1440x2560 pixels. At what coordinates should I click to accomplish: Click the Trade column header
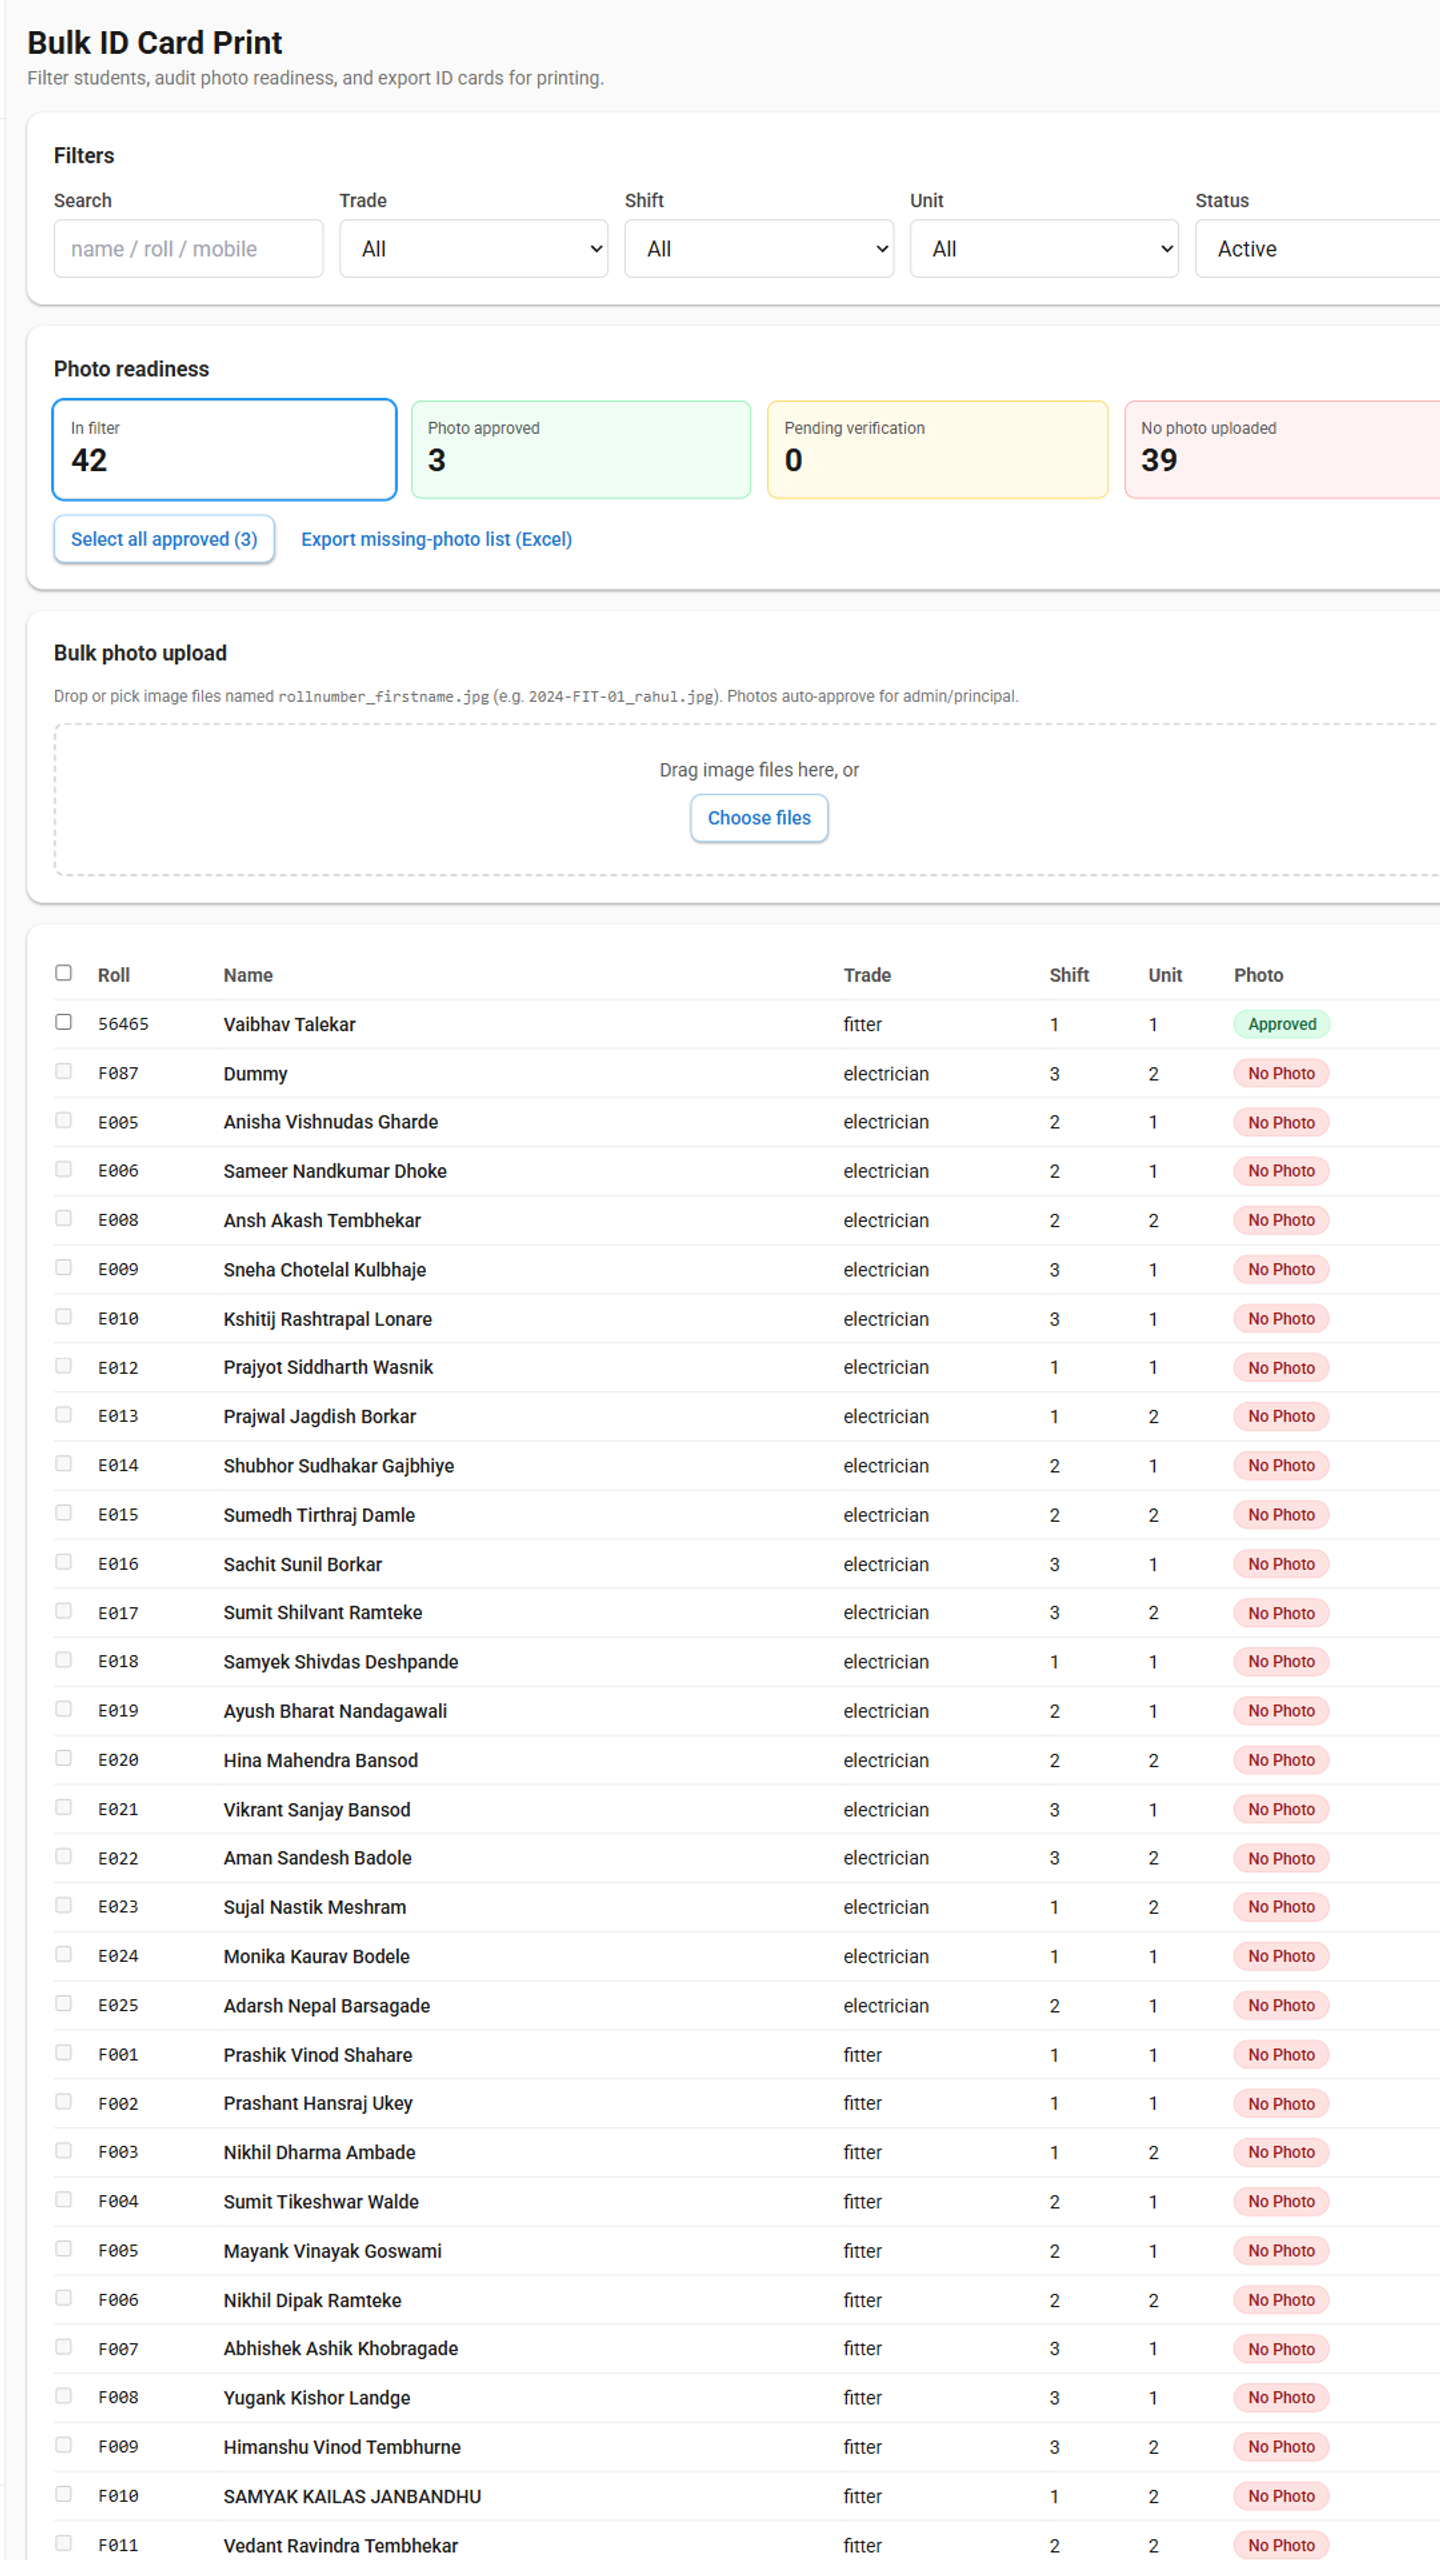tap(867, 975)
